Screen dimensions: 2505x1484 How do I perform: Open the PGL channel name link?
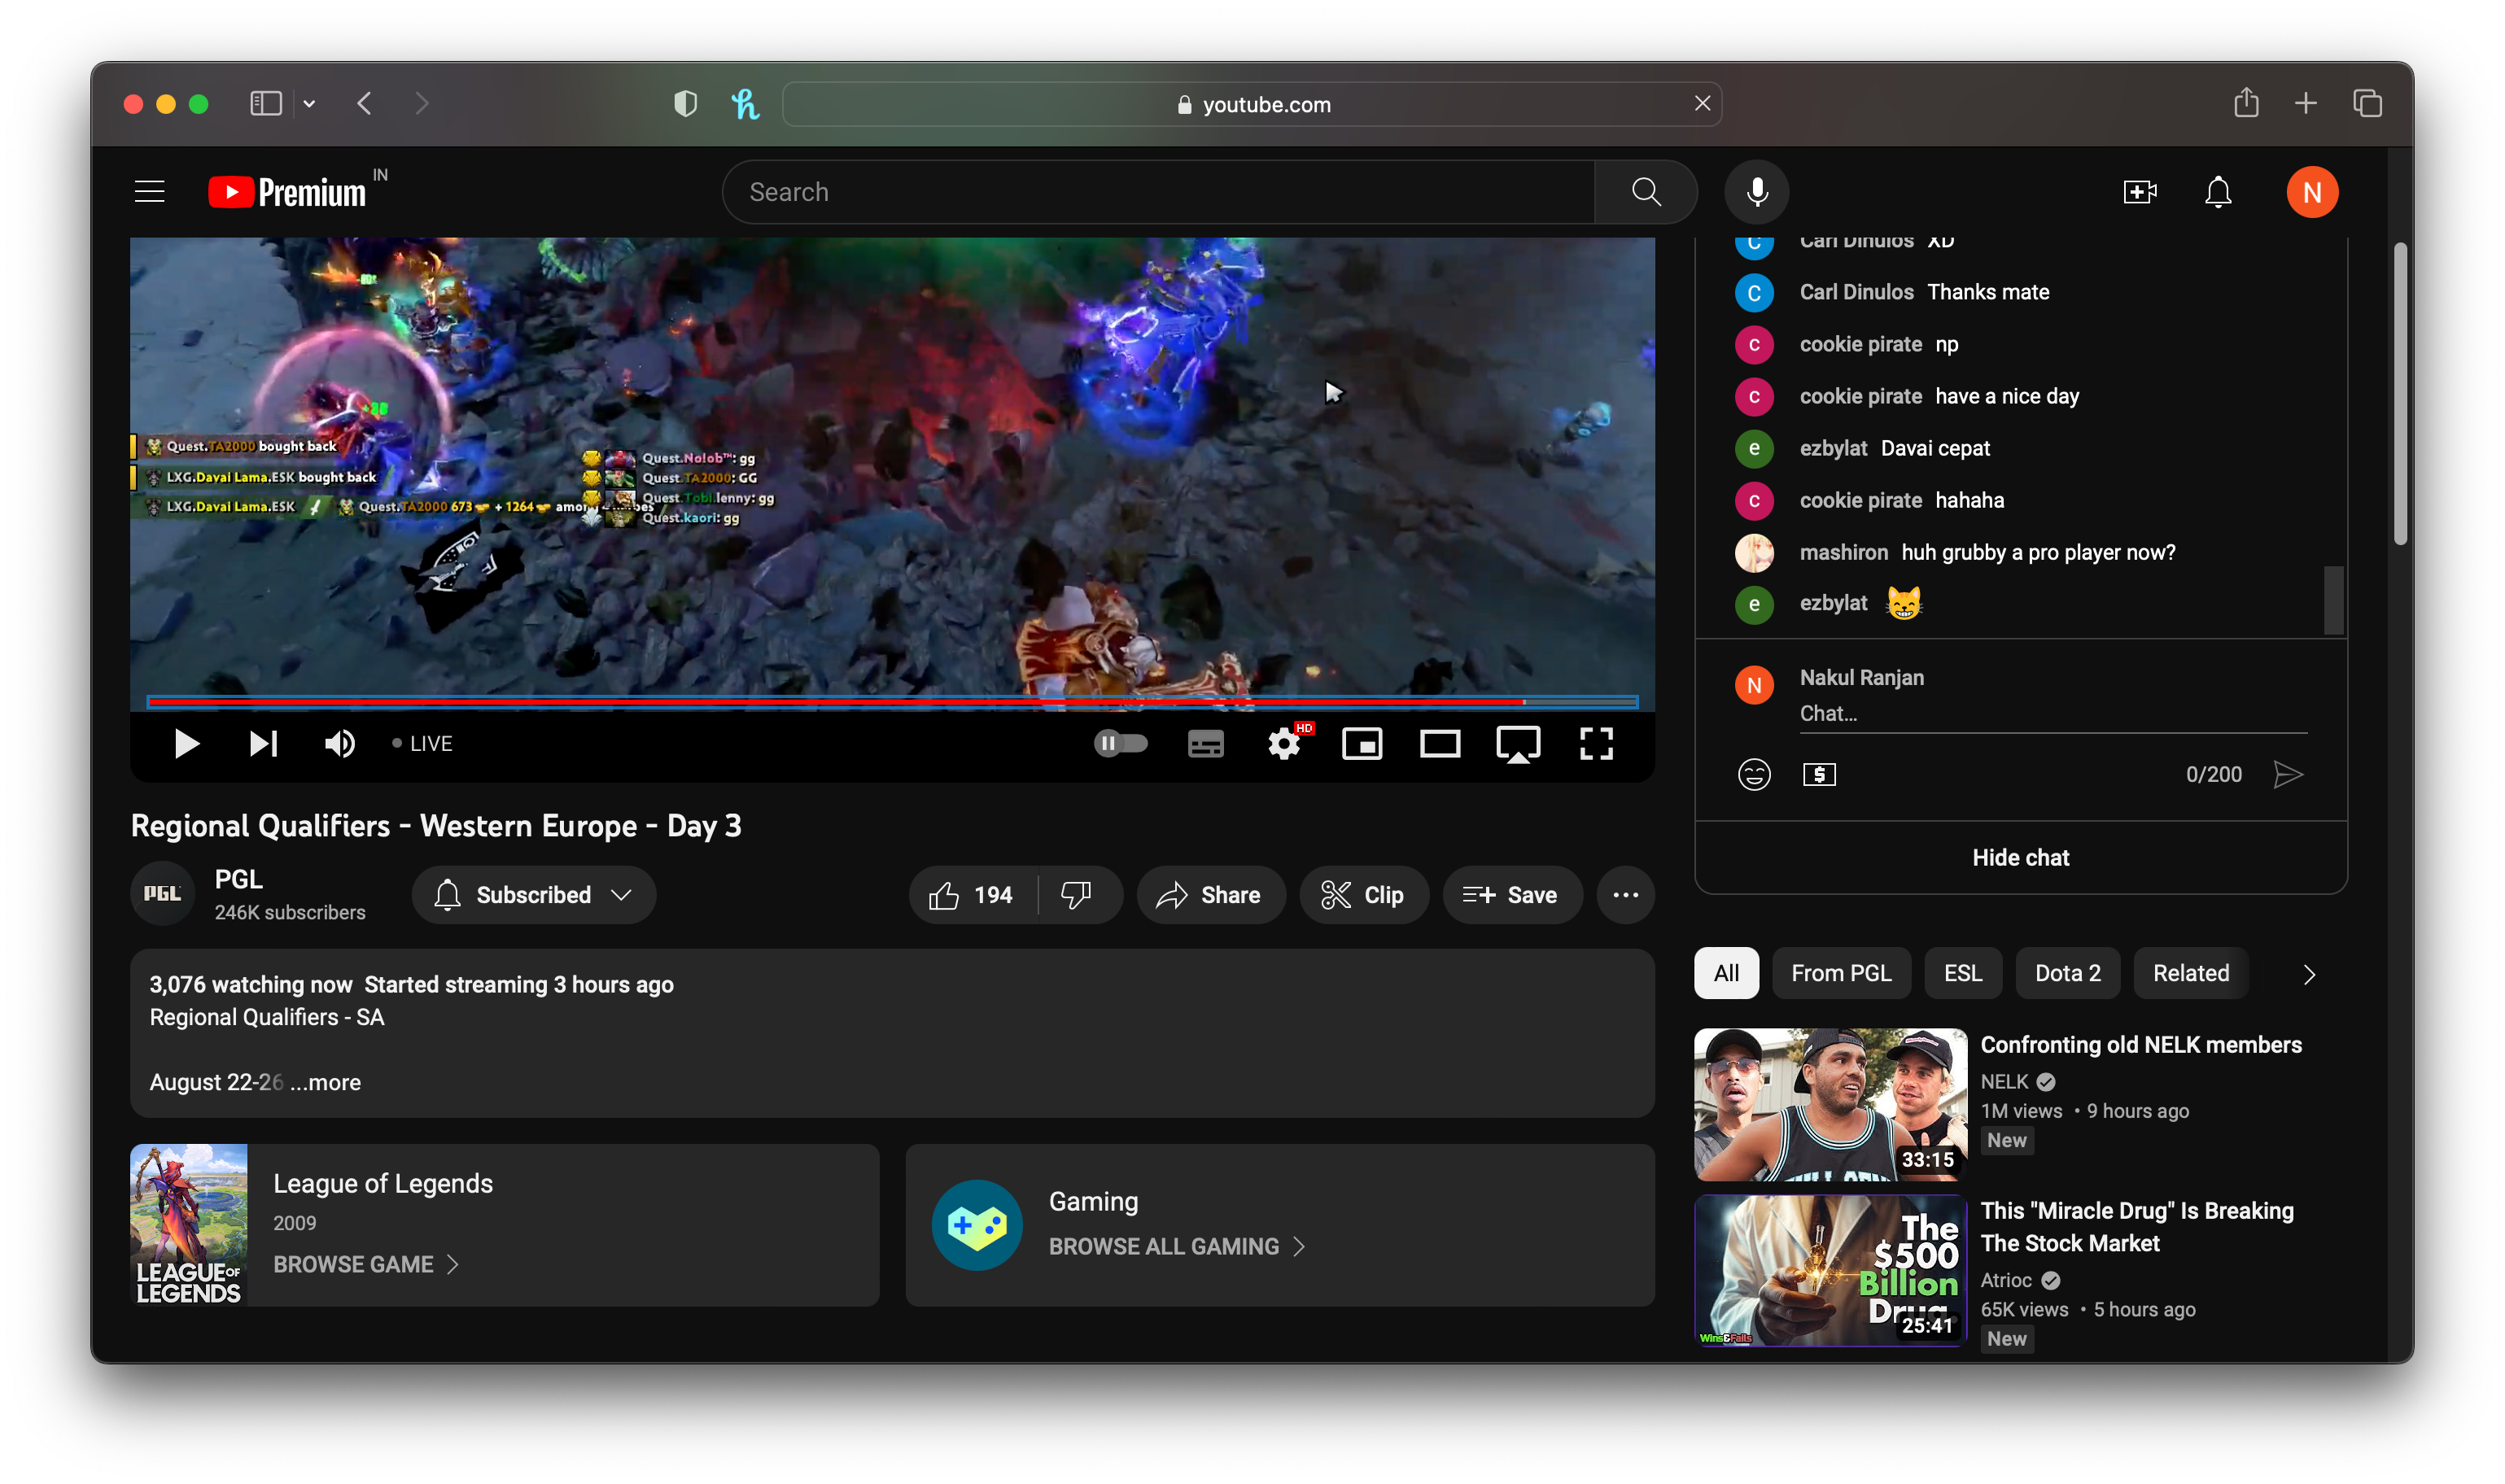point(239,879)
